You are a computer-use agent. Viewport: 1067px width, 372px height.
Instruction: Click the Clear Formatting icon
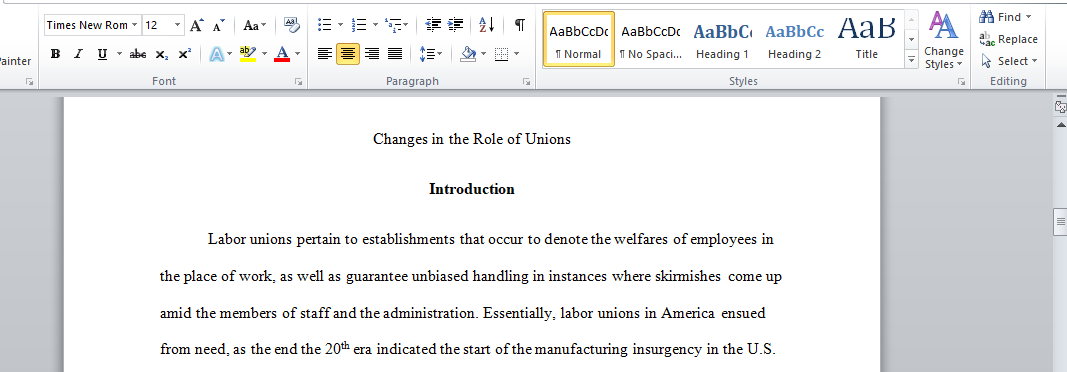pos(291,26)
